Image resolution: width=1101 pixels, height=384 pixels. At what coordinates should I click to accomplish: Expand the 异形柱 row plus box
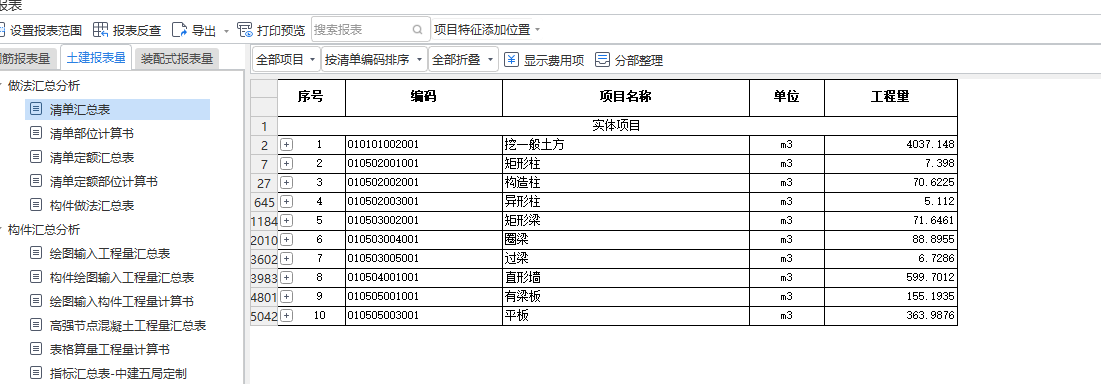click(286, 201)
